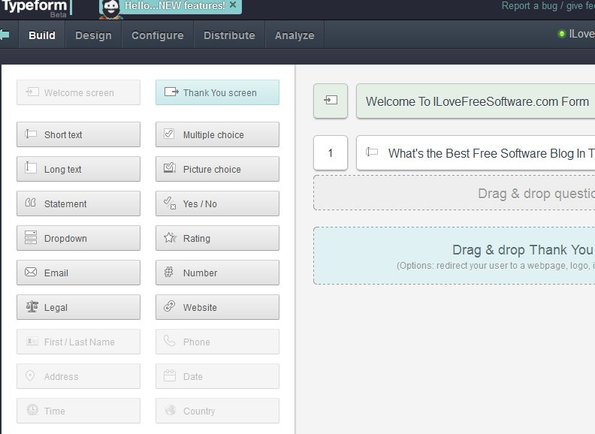Select the Thank You screen button
The image size is (595, 434).
click(217, 92)
